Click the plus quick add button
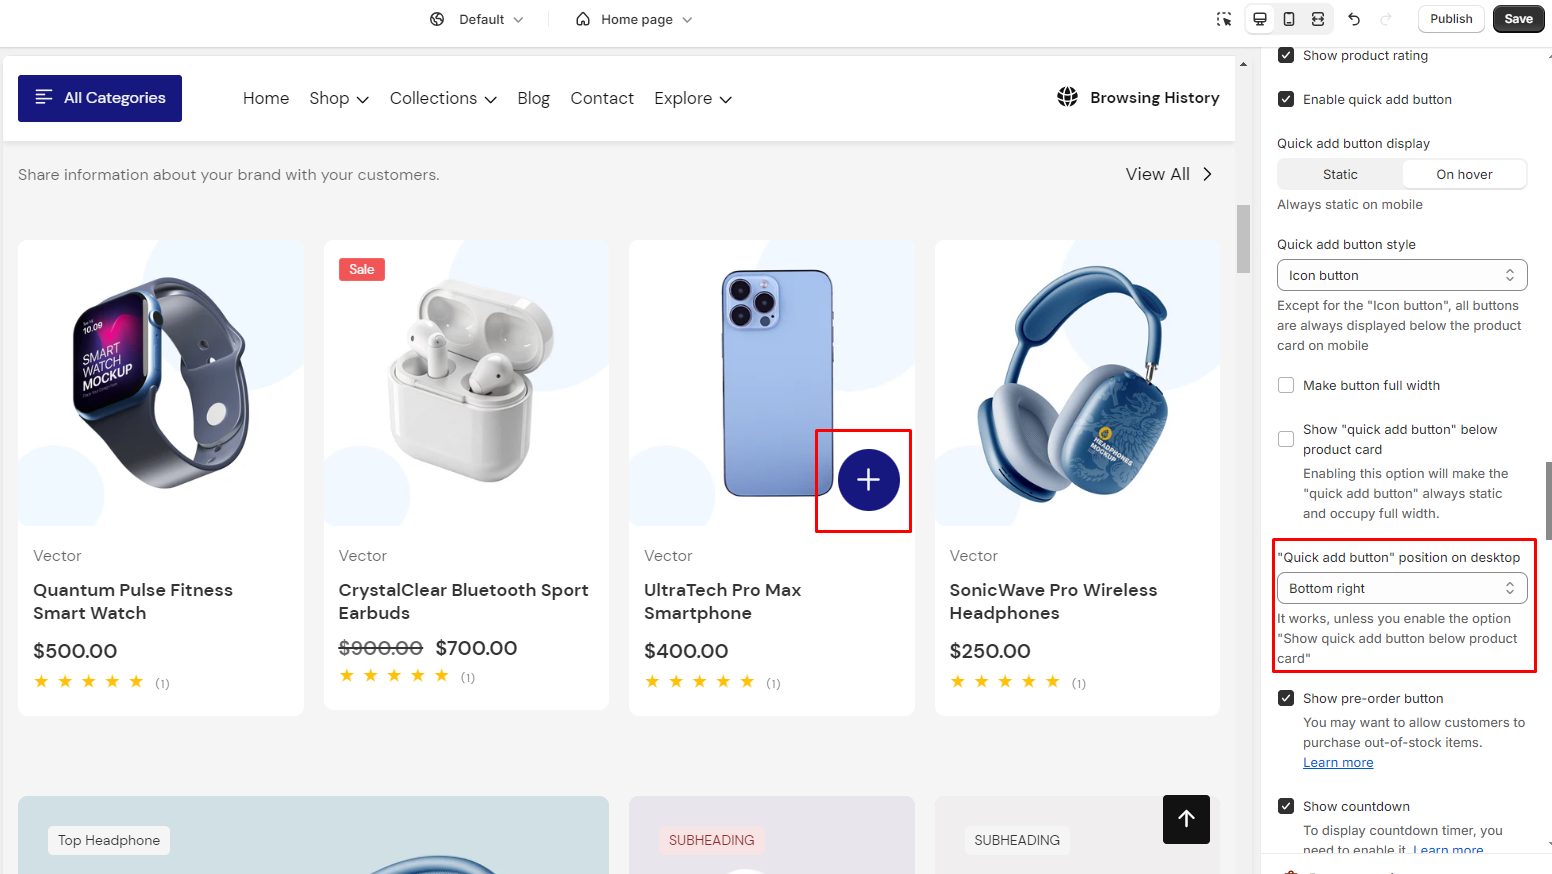 click(x=868, y=481)
